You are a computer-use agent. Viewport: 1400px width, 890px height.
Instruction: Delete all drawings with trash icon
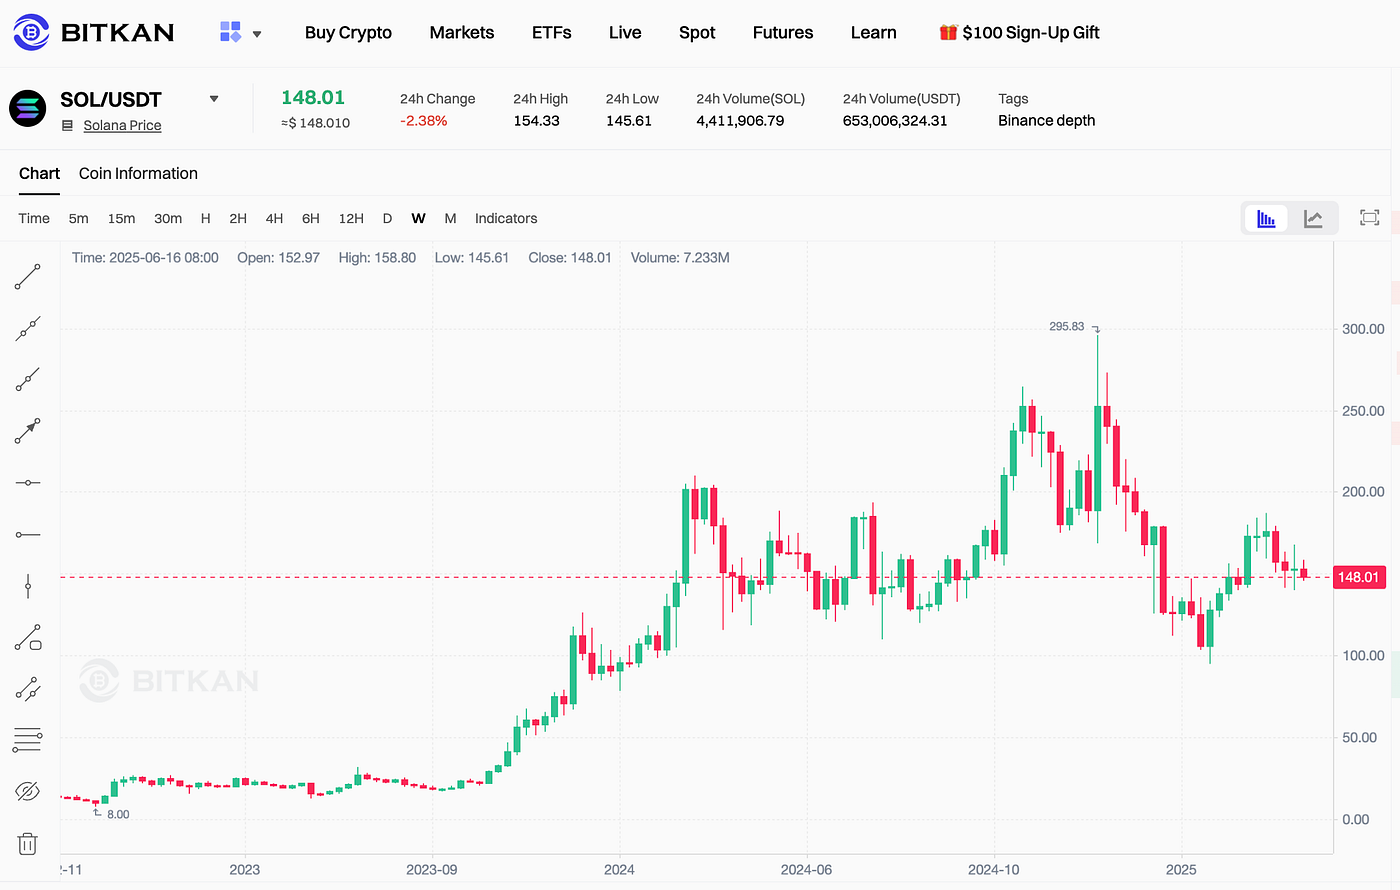click(28, 843)
